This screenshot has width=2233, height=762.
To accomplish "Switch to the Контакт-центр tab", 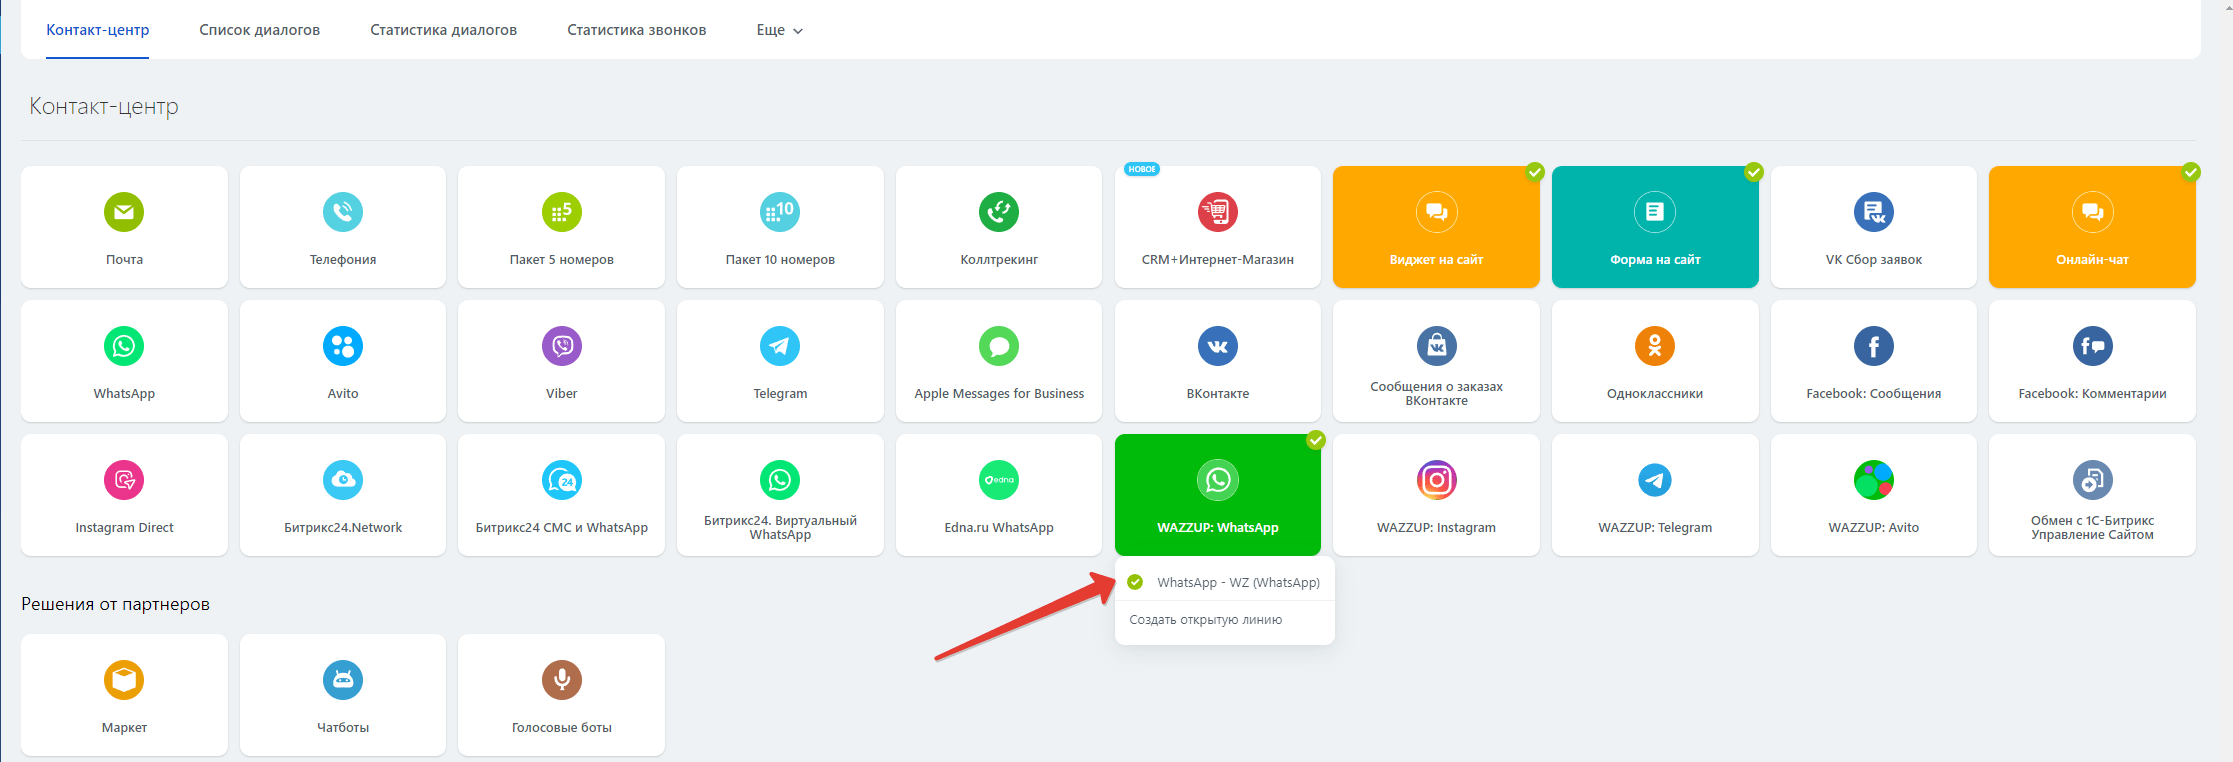I will click(98, 30).
